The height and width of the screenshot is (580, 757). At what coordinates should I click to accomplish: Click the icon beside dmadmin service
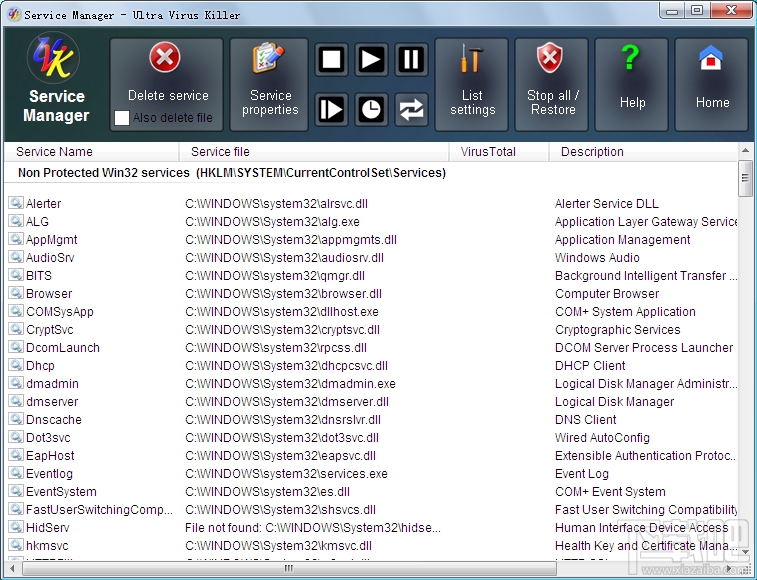[16, 383]
